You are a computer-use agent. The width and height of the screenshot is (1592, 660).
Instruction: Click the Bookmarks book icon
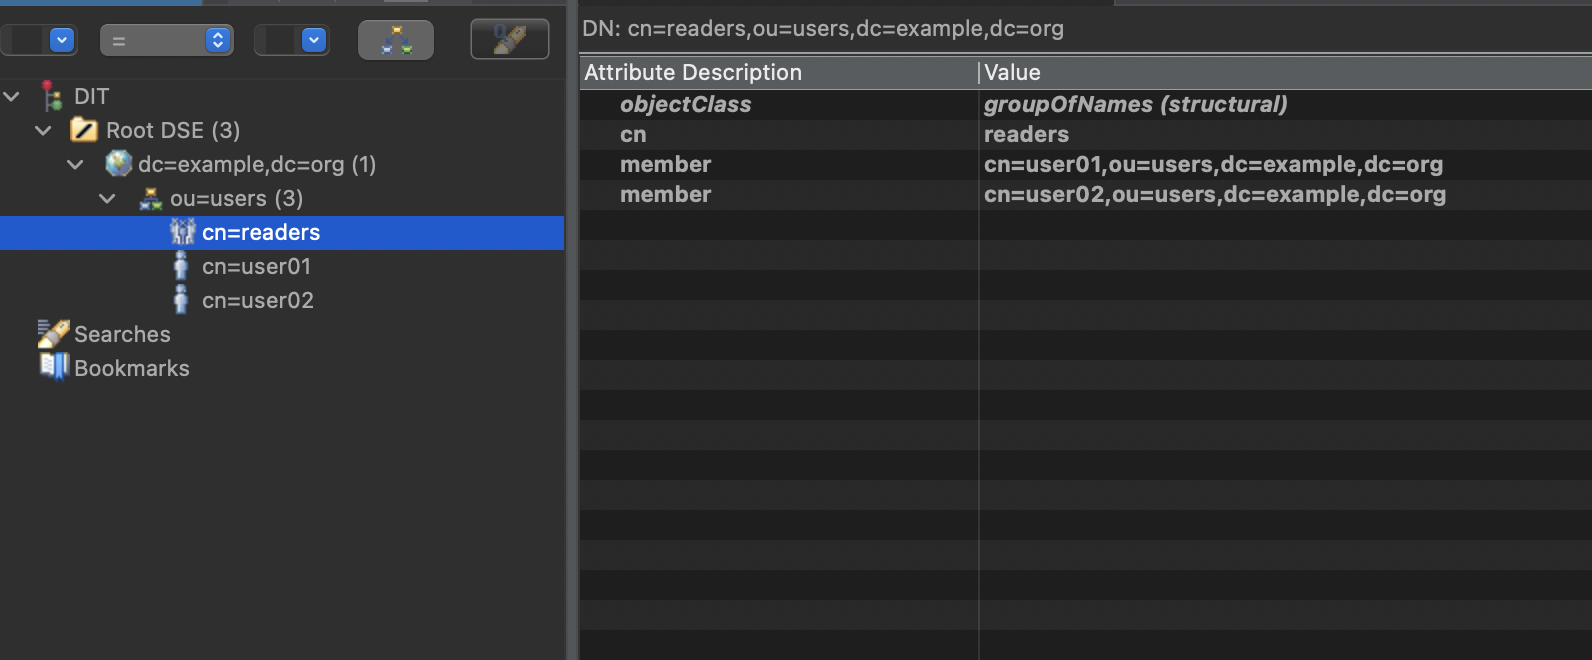[53, 367]
